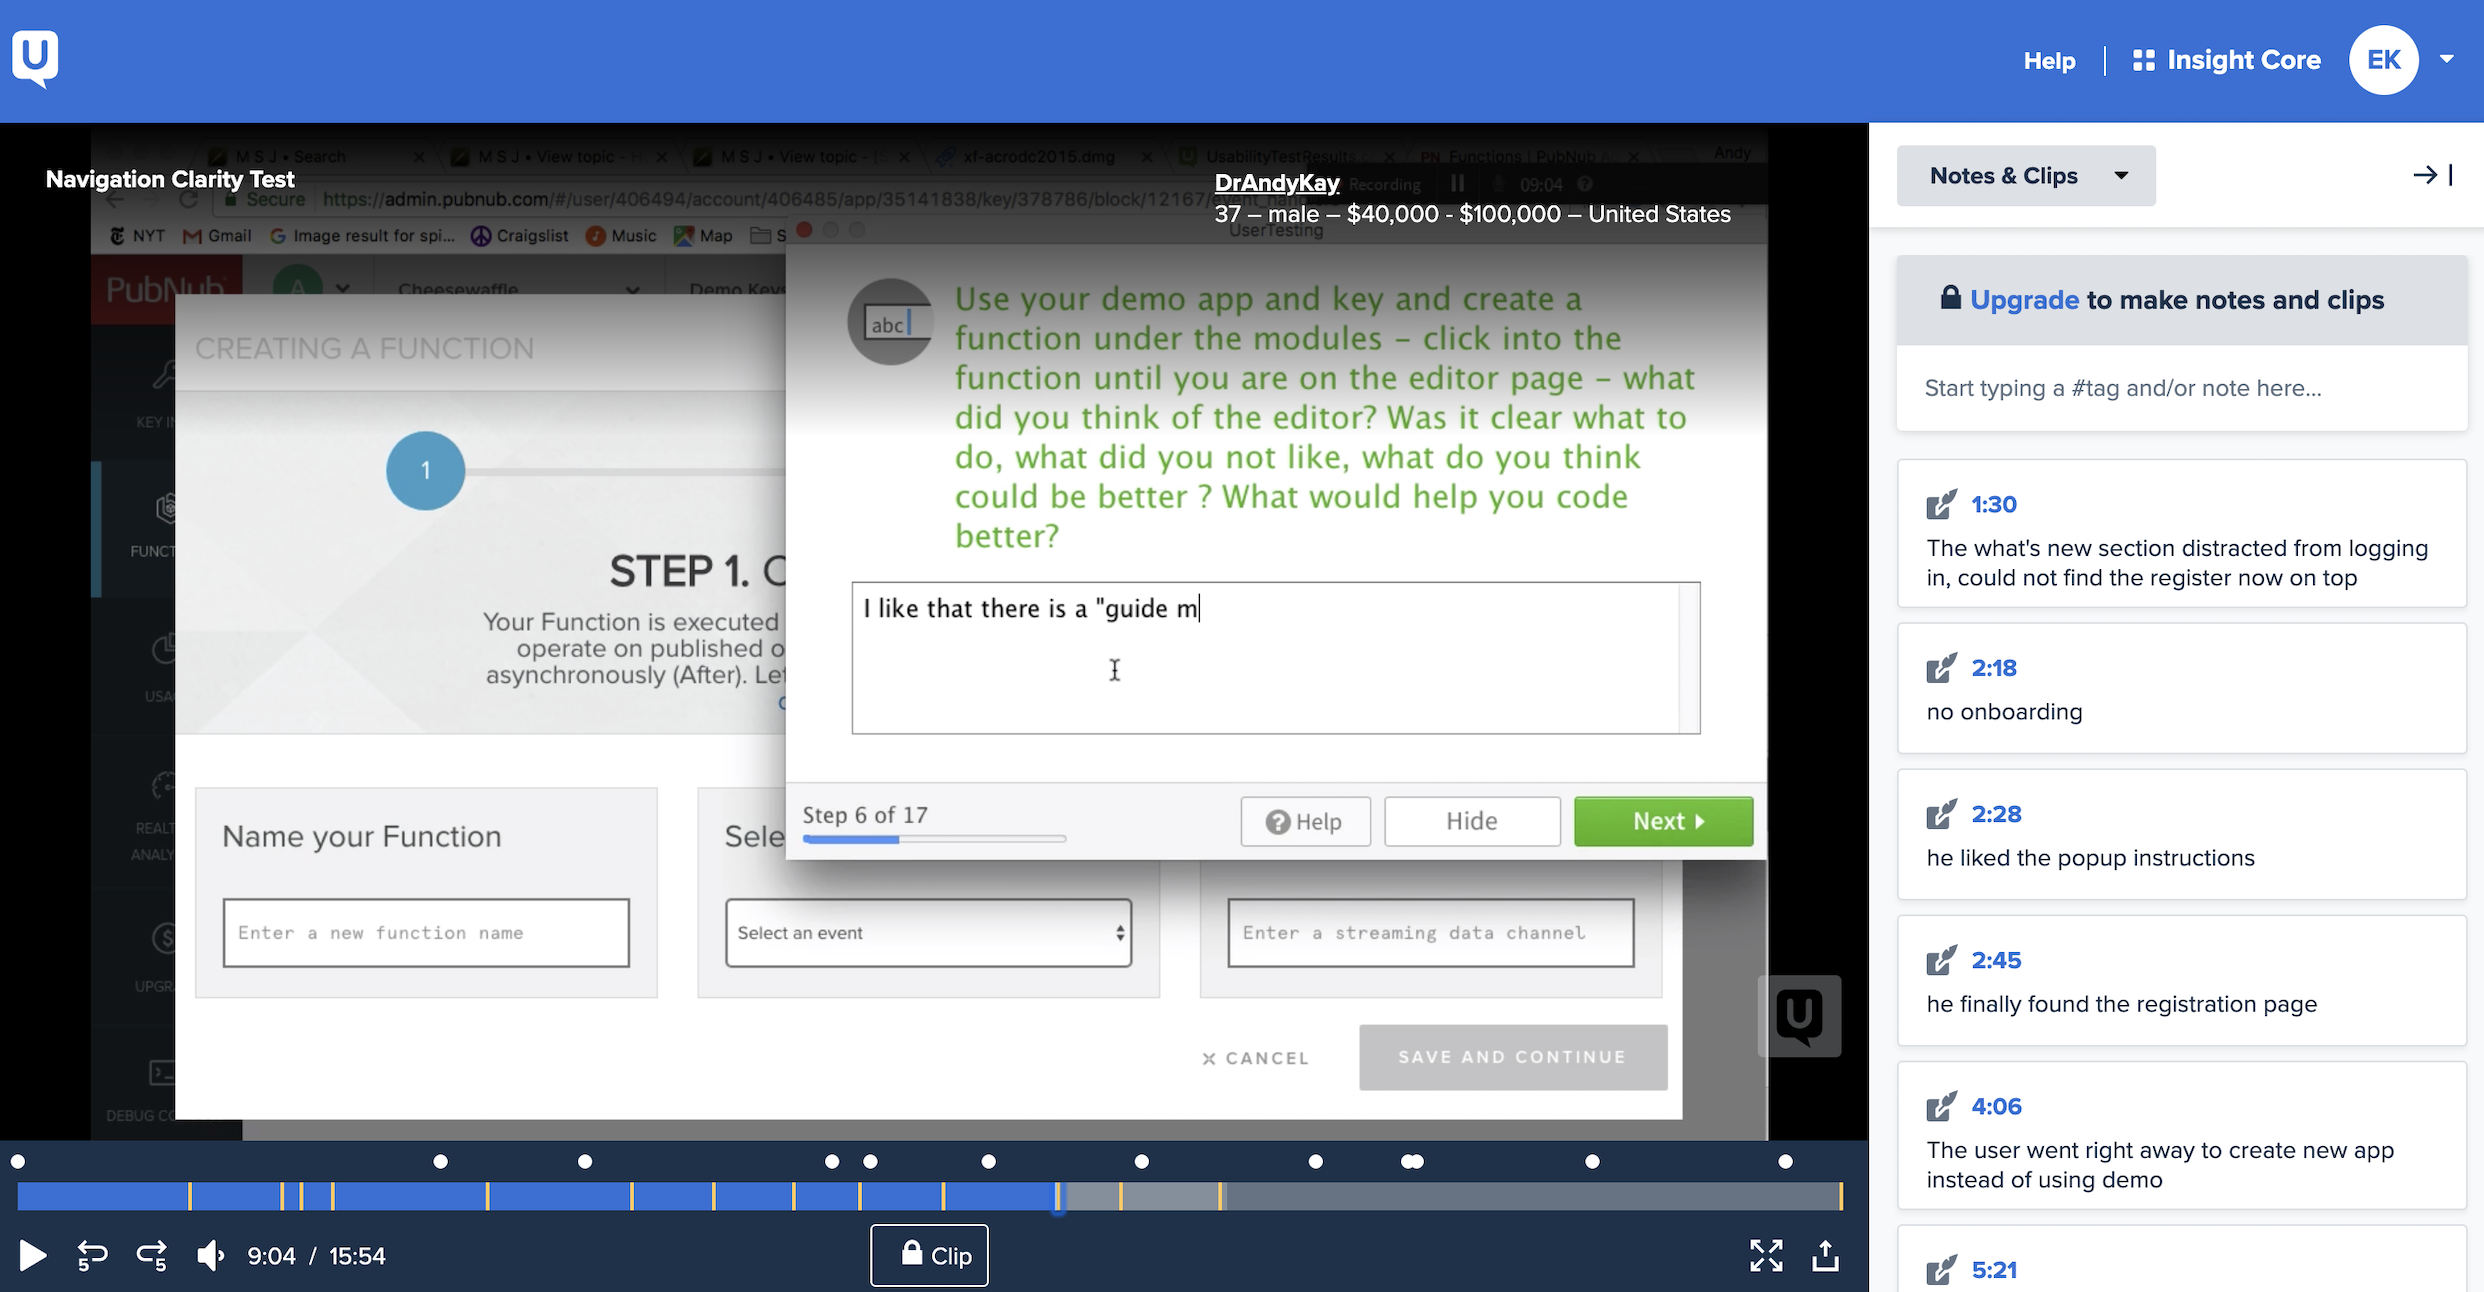Open the Help link in the header
The width and height of the screenshot is (2484, 1292).
click(2049, 61)
